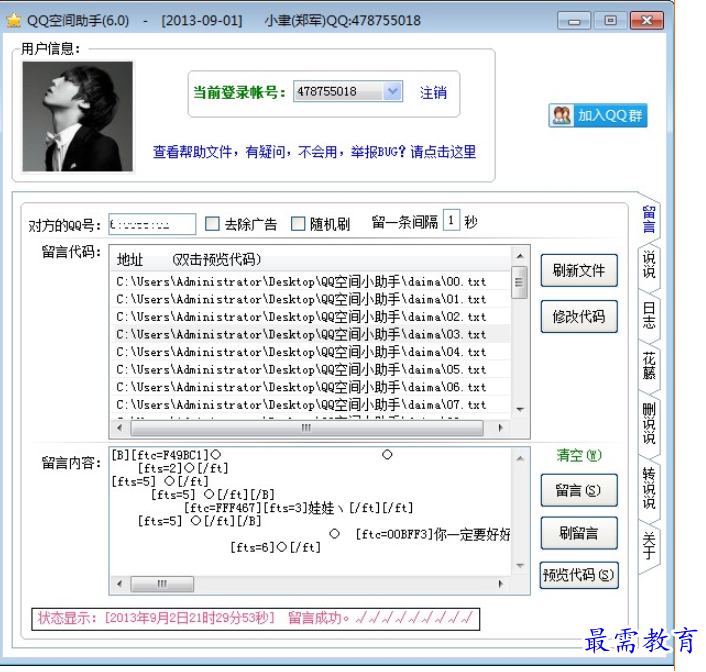Click the 预览代码 (S) button
Viewport: 706px width, 672px height.
click(579, 575)
